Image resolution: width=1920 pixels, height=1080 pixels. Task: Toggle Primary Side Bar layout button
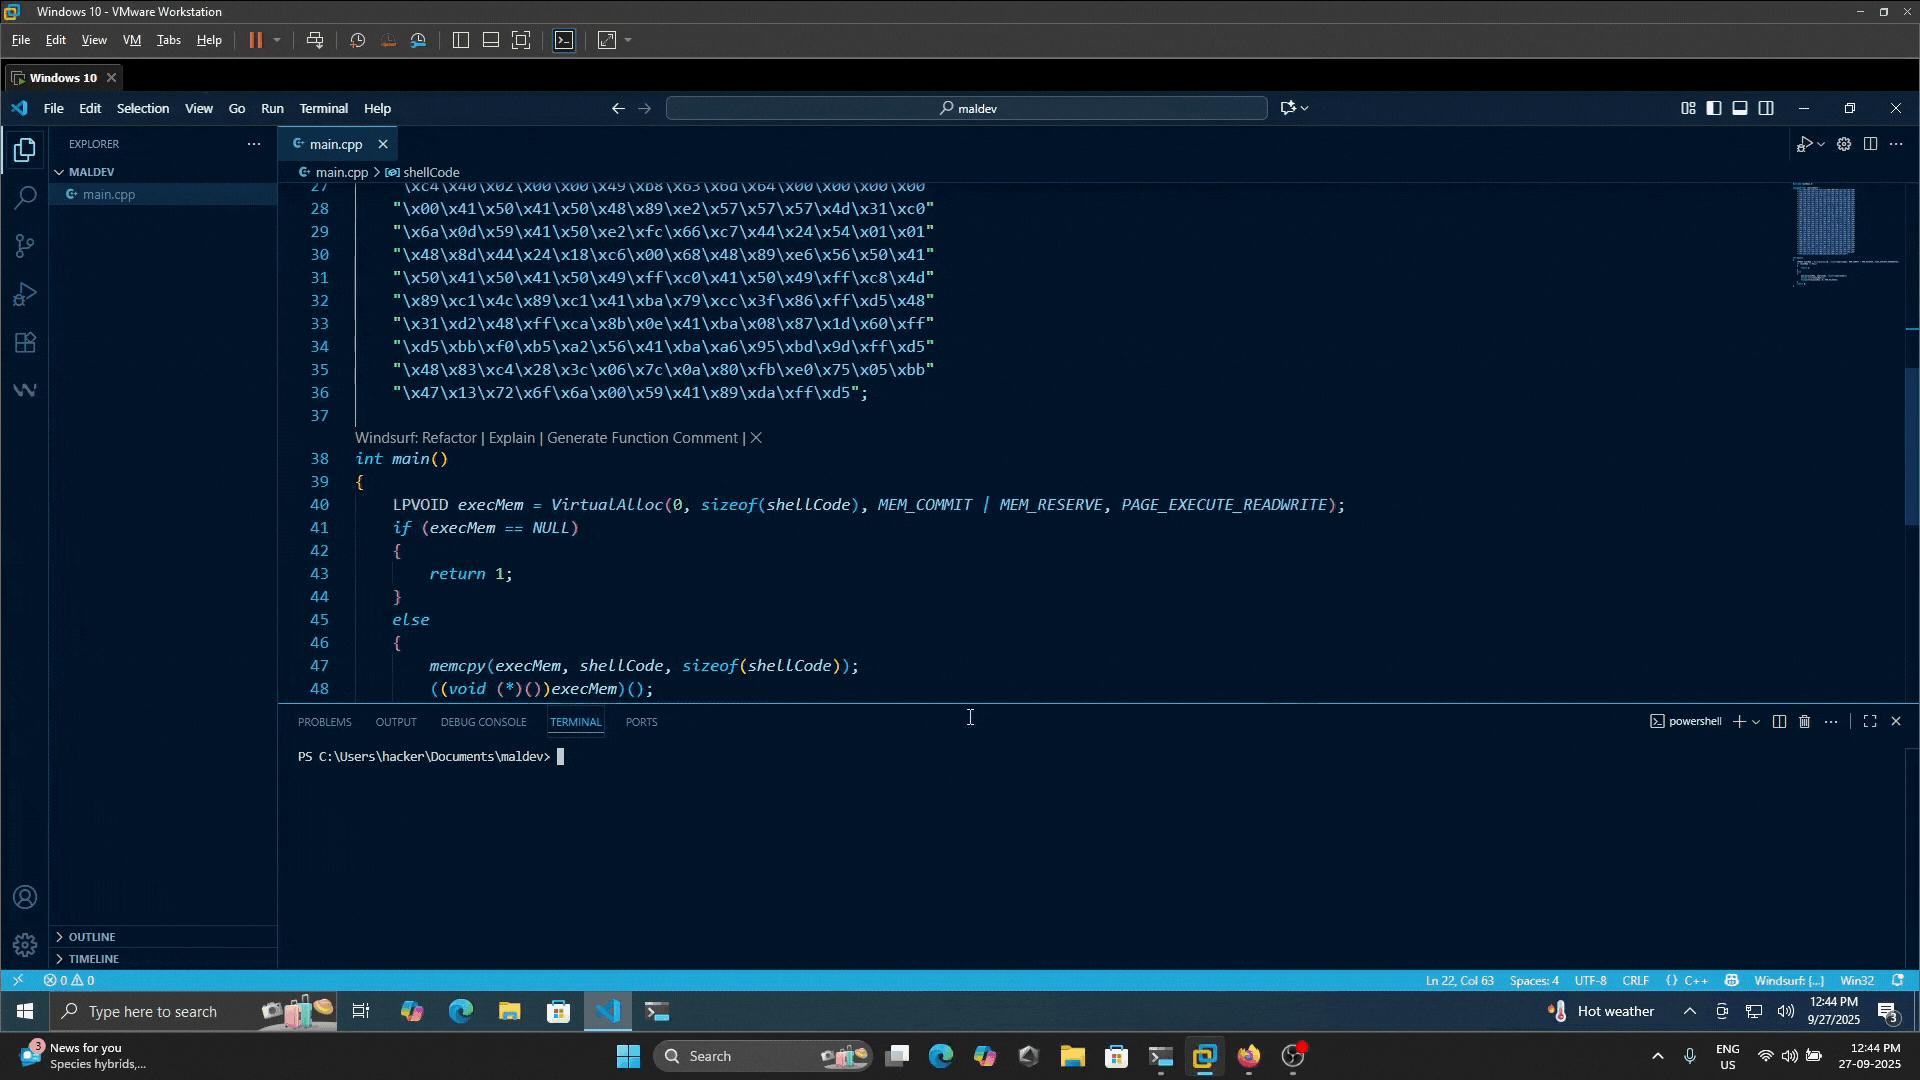1714,108
